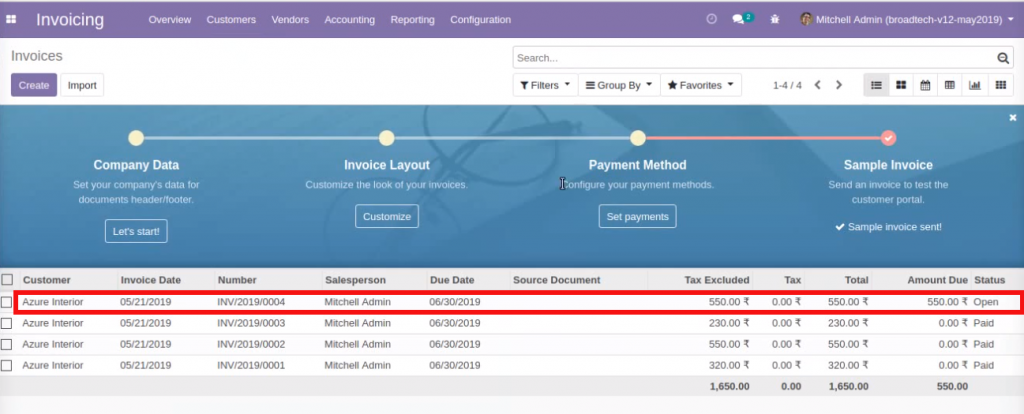Click the 230.00 ₹ Tax Excluded cell
This screenshot has width=1024, height=414.
(x=729, y=323)
